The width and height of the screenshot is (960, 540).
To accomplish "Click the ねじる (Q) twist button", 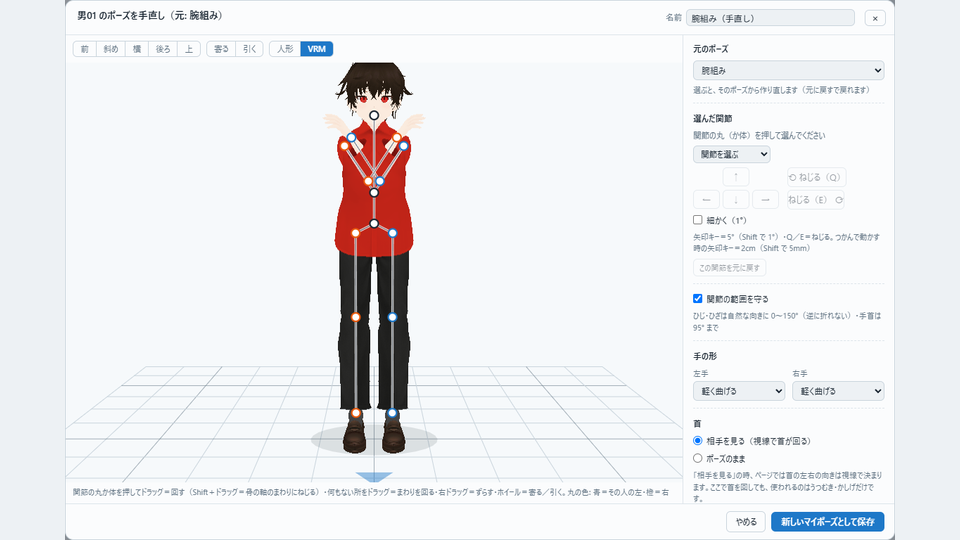I will tap(816, 177).
